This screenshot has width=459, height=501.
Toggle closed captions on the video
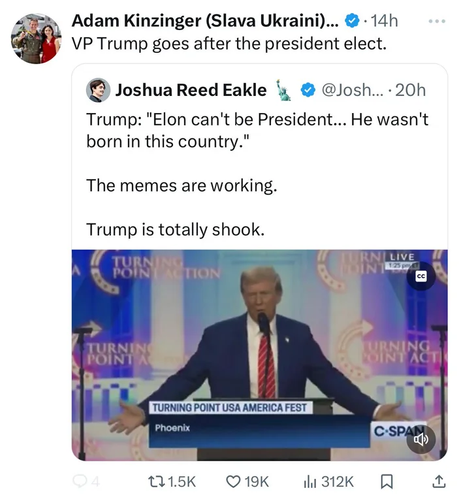(421, 276)
